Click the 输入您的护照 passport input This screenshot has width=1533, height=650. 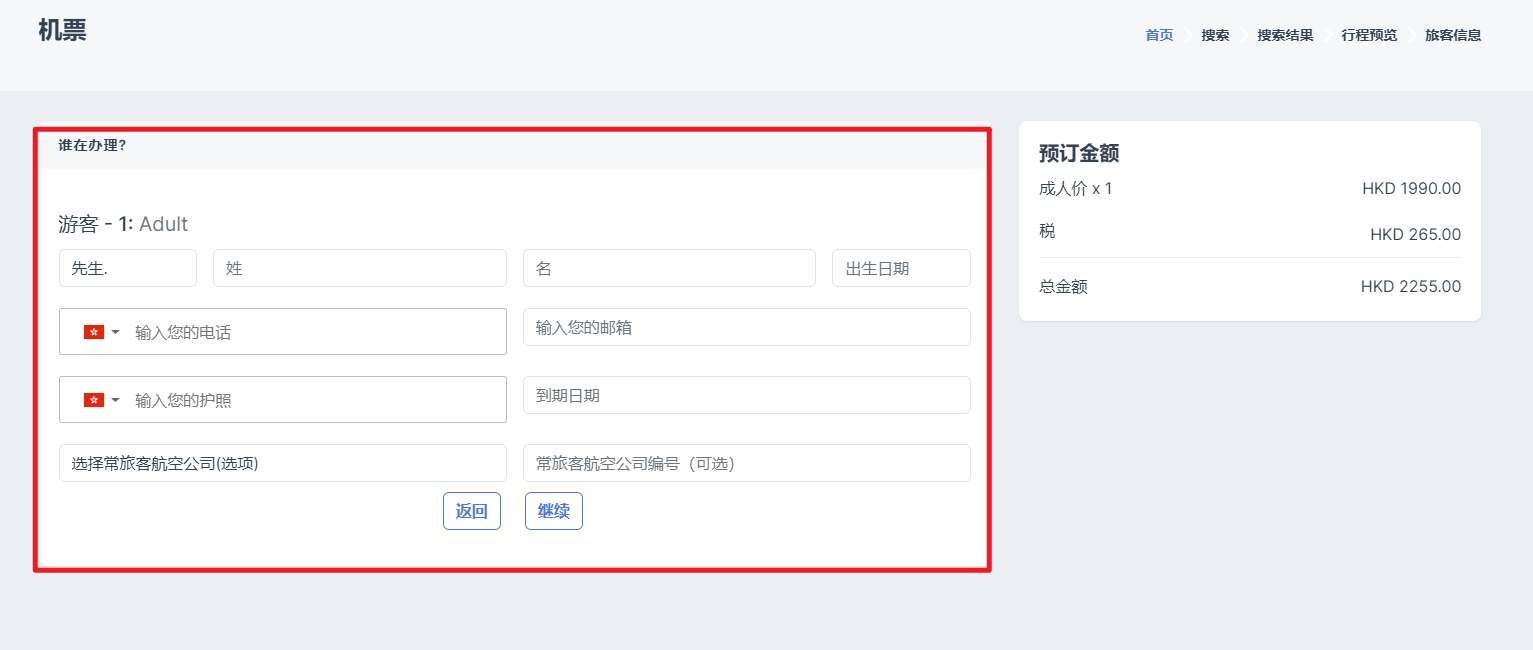[x=315, y=400]
